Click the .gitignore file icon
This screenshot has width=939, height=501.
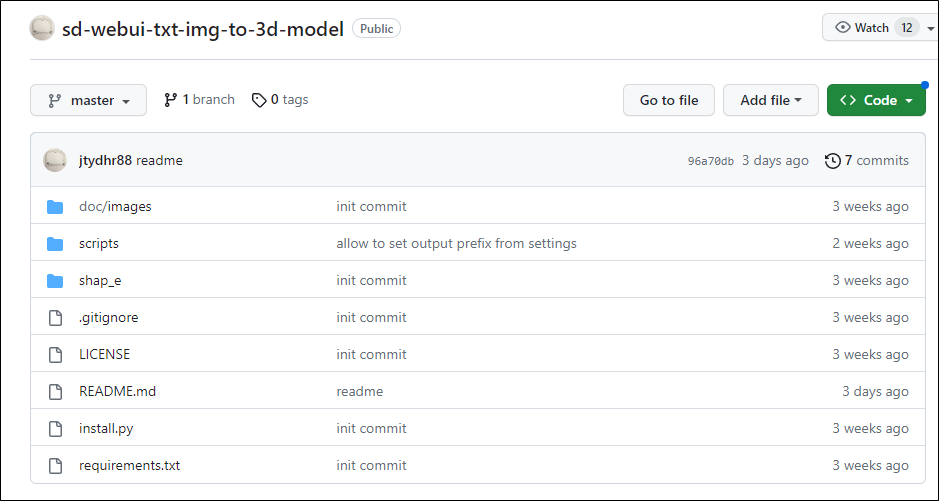click(55, 318)
